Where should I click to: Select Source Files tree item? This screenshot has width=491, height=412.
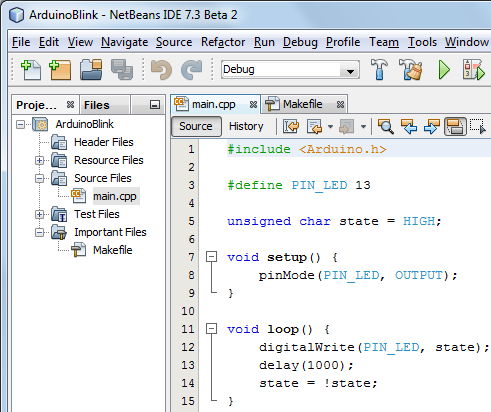pos(103,178)
